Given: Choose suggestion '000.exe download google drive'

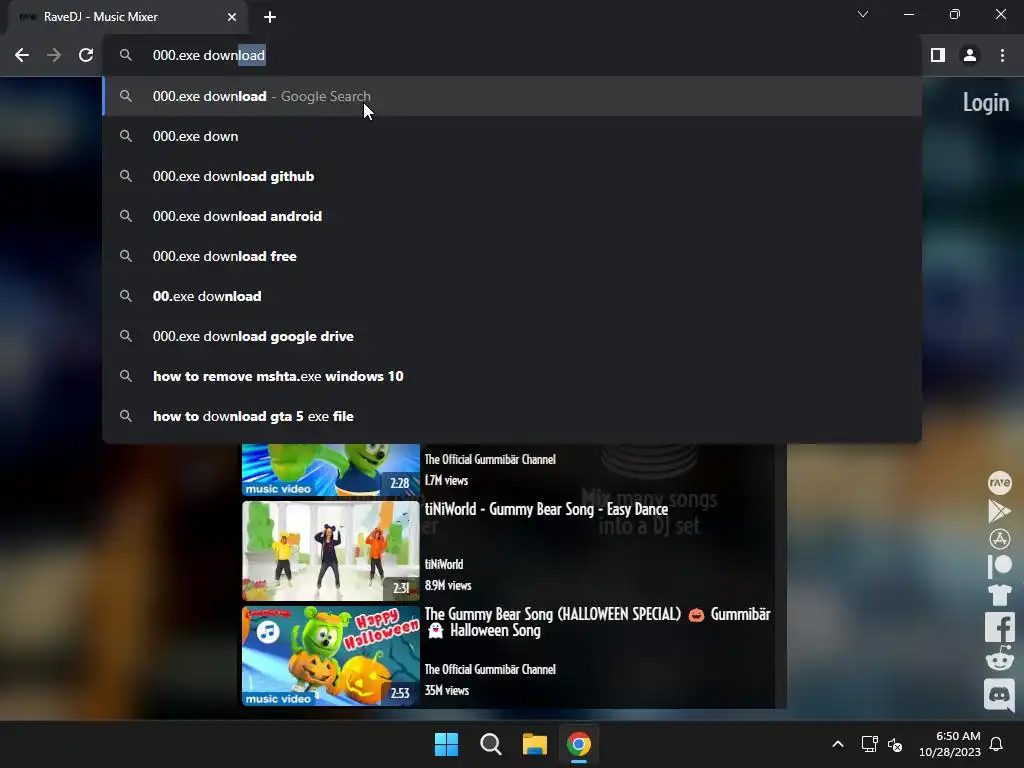Looking at the screenshot, I should 513,336.
